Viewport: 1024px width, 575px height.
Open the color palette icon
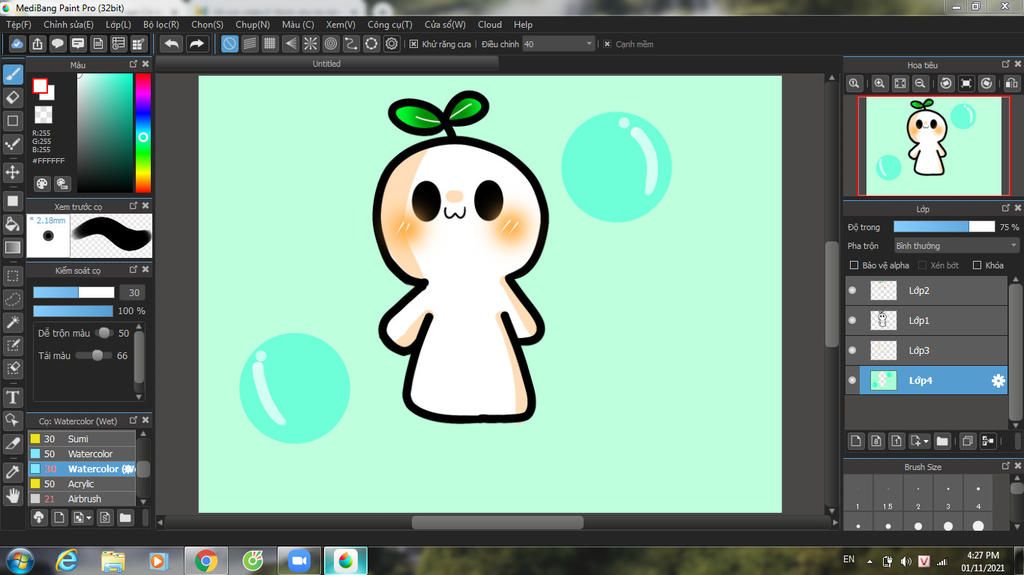[42, 184]
